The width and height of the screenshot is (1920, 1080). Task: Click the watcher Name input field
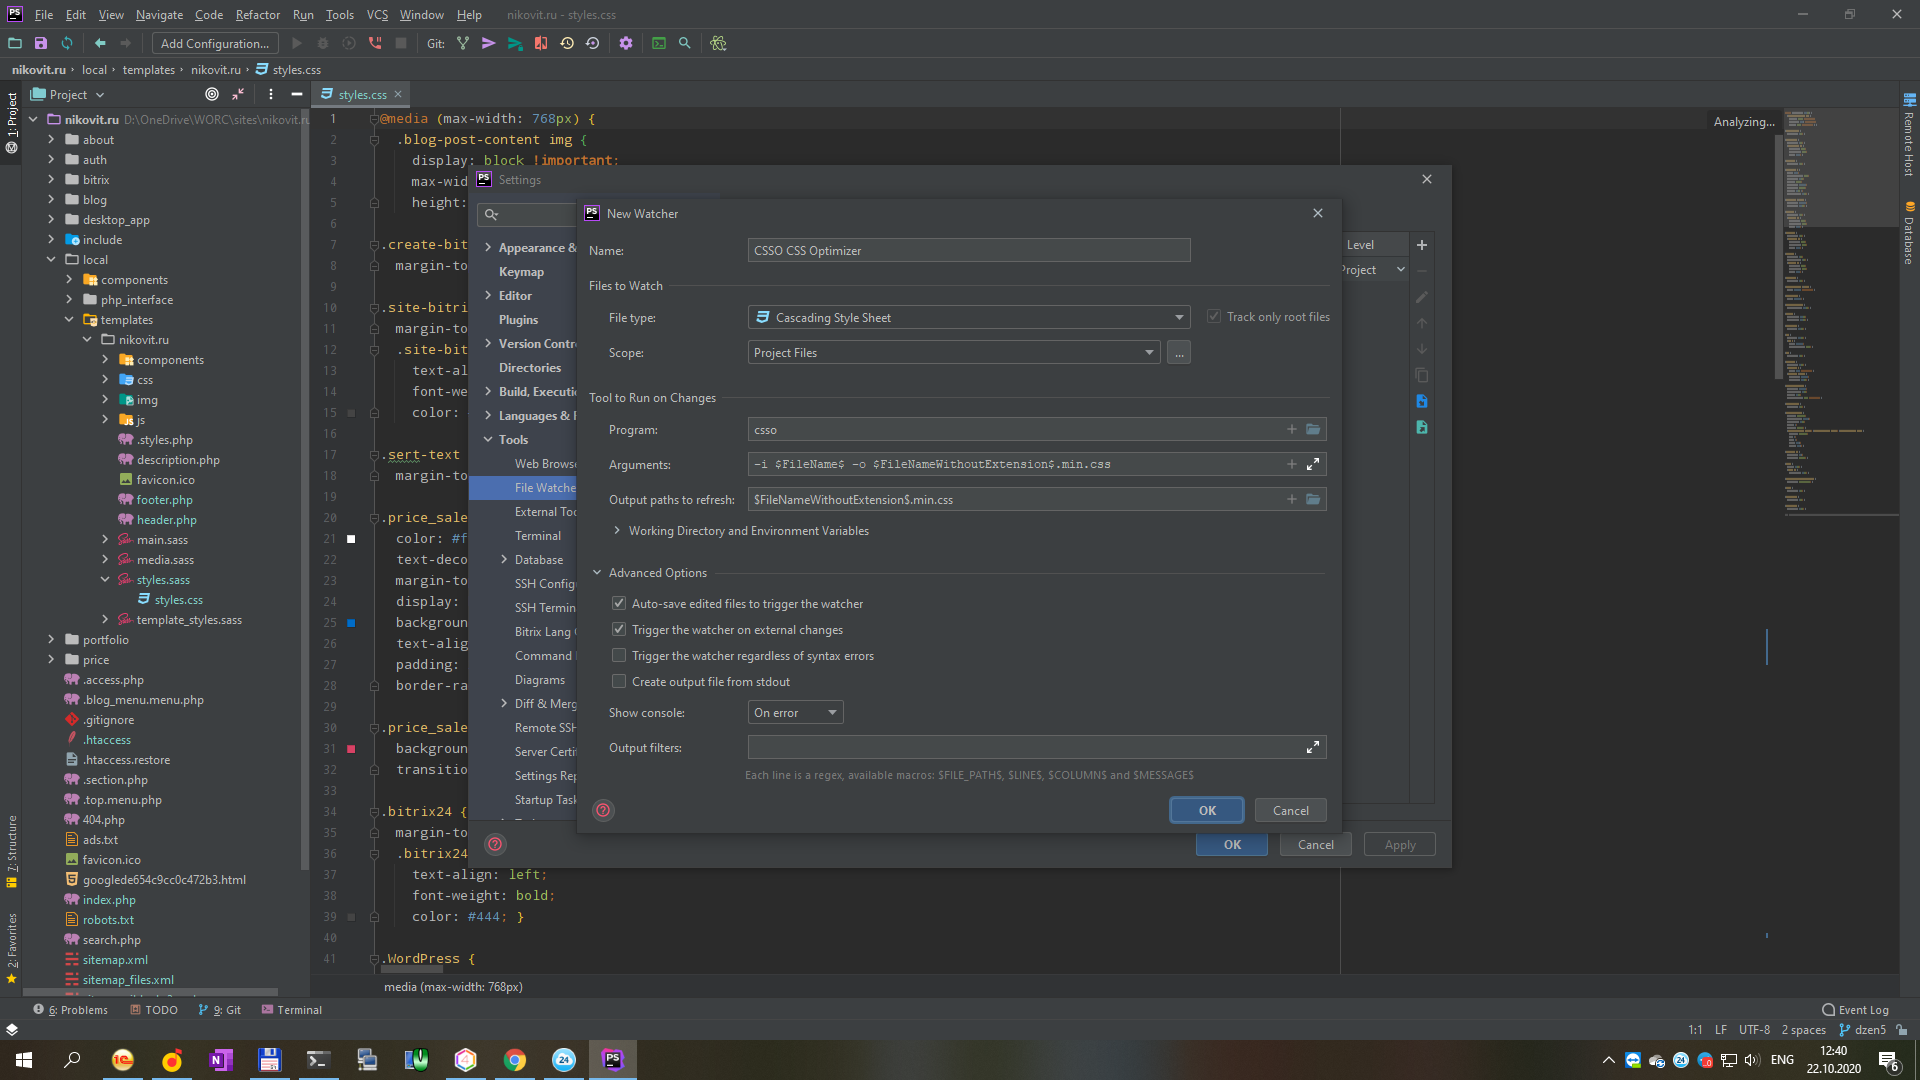pyautogui.click(x=969, y=250)
